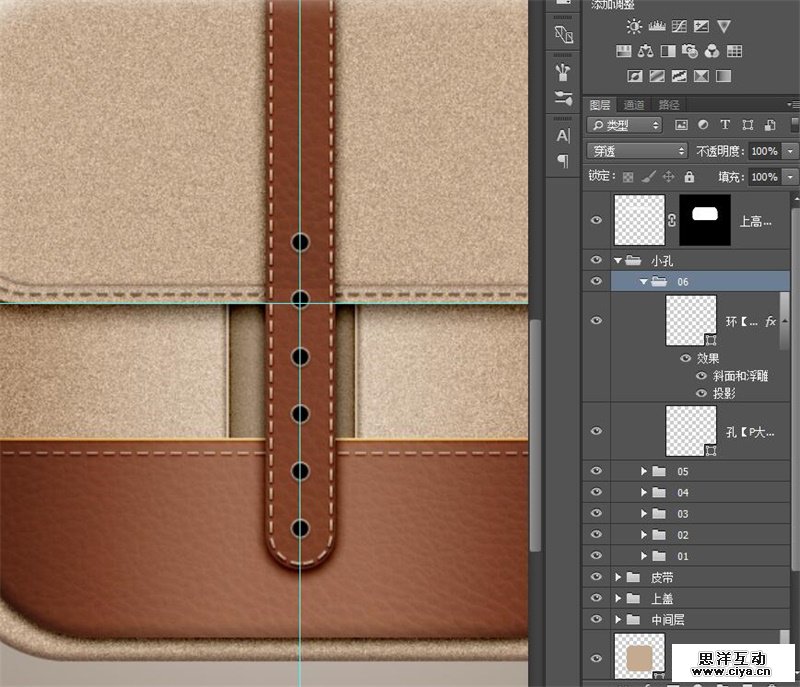This screenshot has height=687, width=800.
Task: Collapse the 06 layer group
Action: point(644,282)
